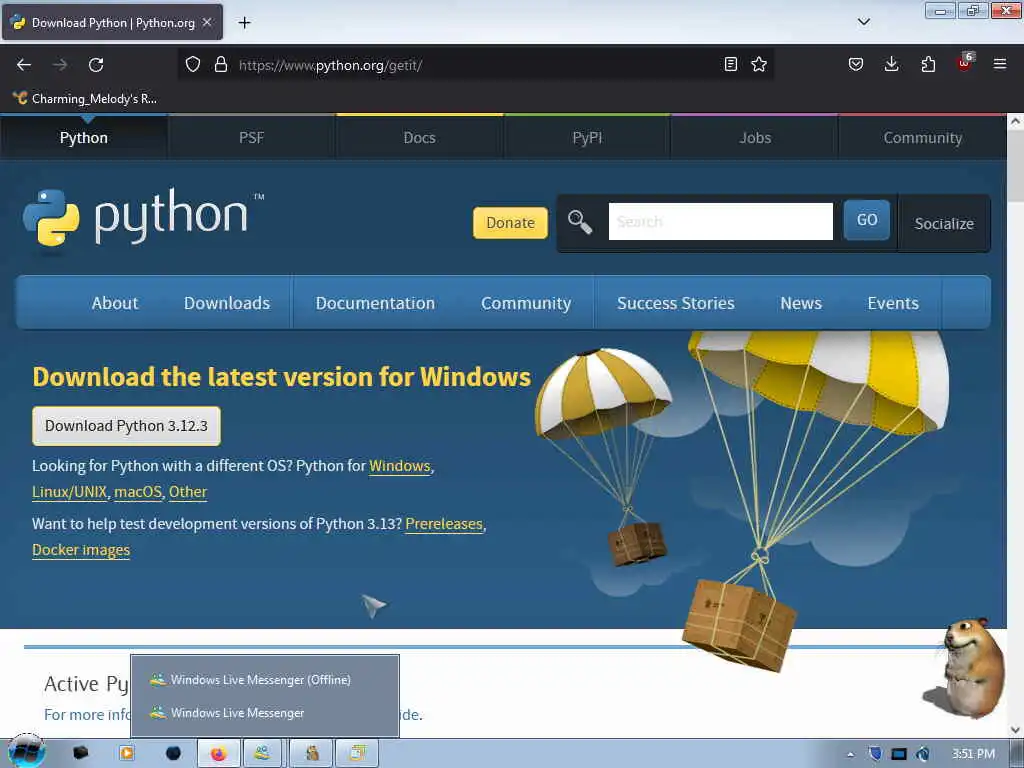The width and height of the screenshot is (1024, 768).
Task: Select the Python top site tab
Action: click(x=84, y=137)
